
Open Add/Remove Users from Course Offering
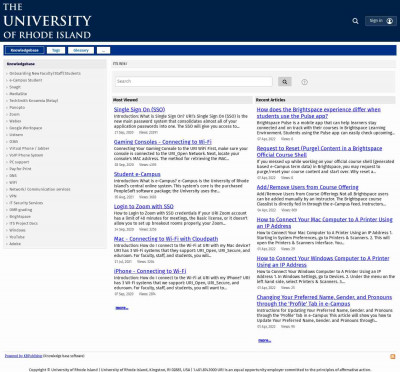point(307,187)
